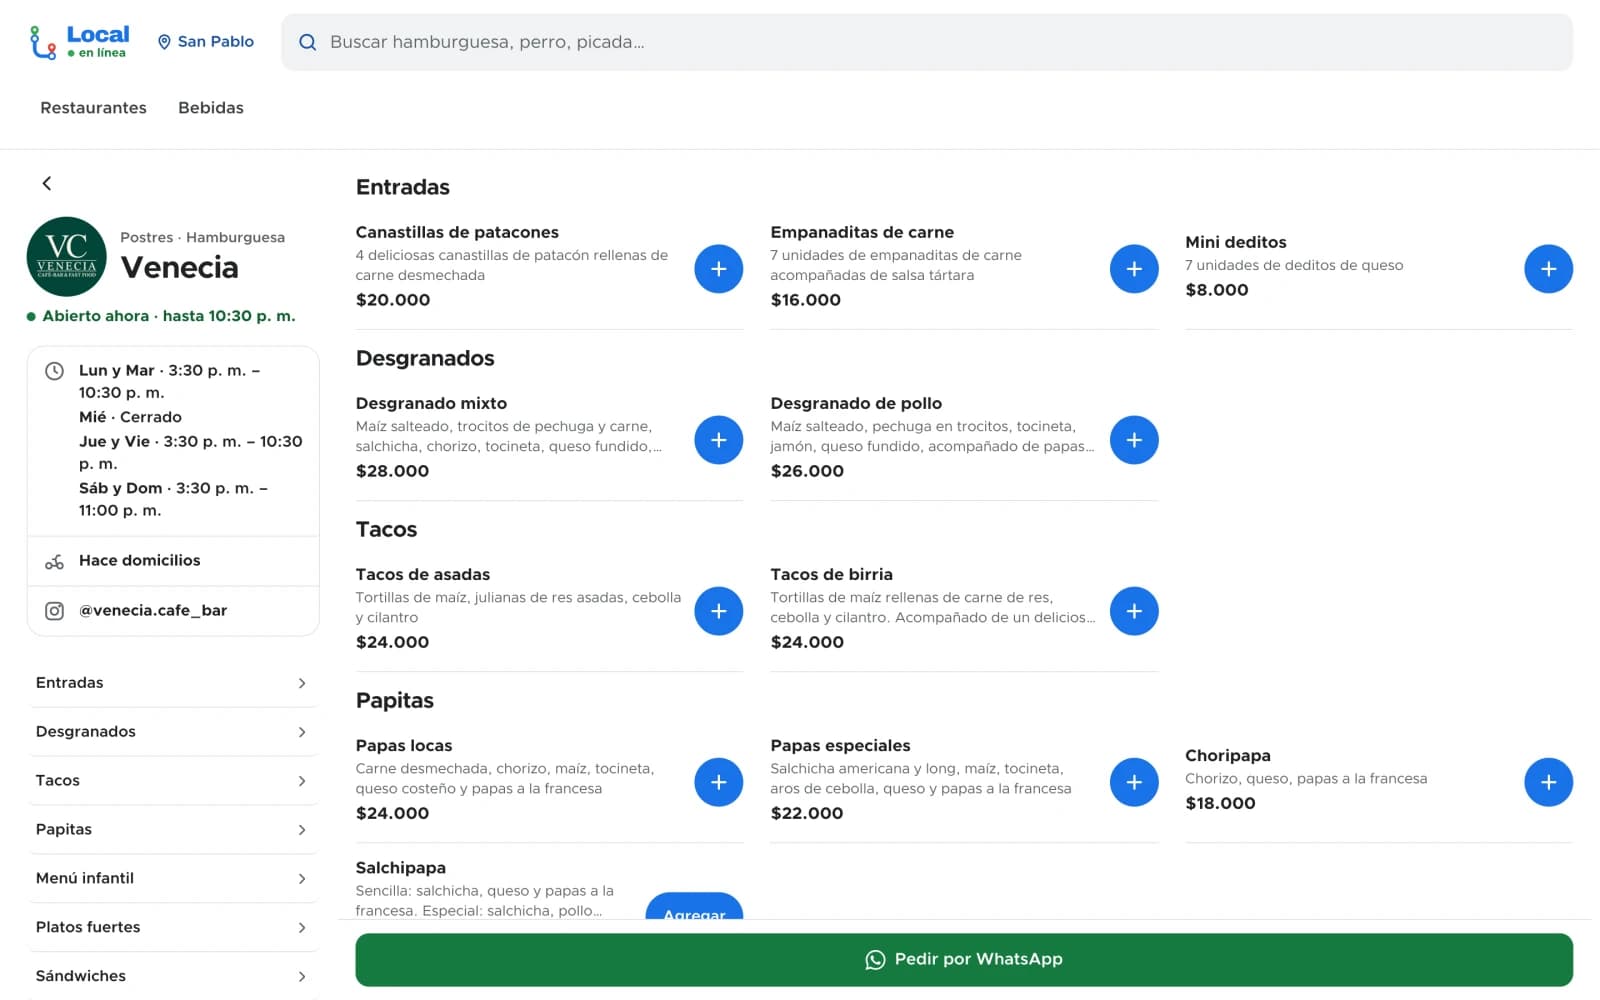Image resolution: width=1600 pixels, height=1000 pixels.
Task: Expand the Menú infantil category
Action: (x=172, y=879)
